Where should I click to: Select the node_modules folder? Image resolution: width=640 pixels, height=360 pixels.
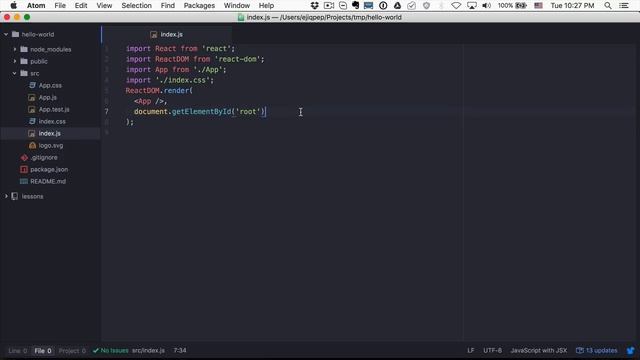[50, 49]
